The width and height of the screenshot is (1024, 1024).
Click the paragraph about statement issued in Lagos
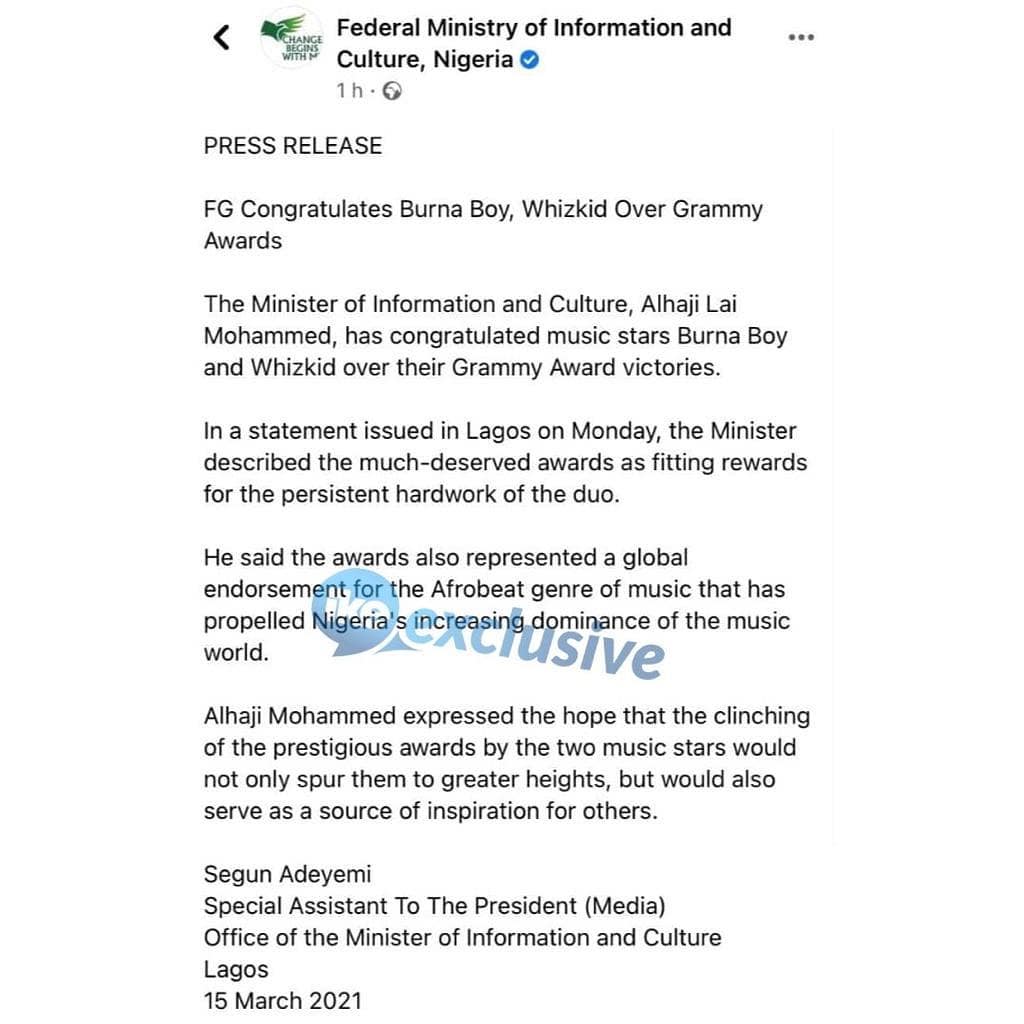505,462
